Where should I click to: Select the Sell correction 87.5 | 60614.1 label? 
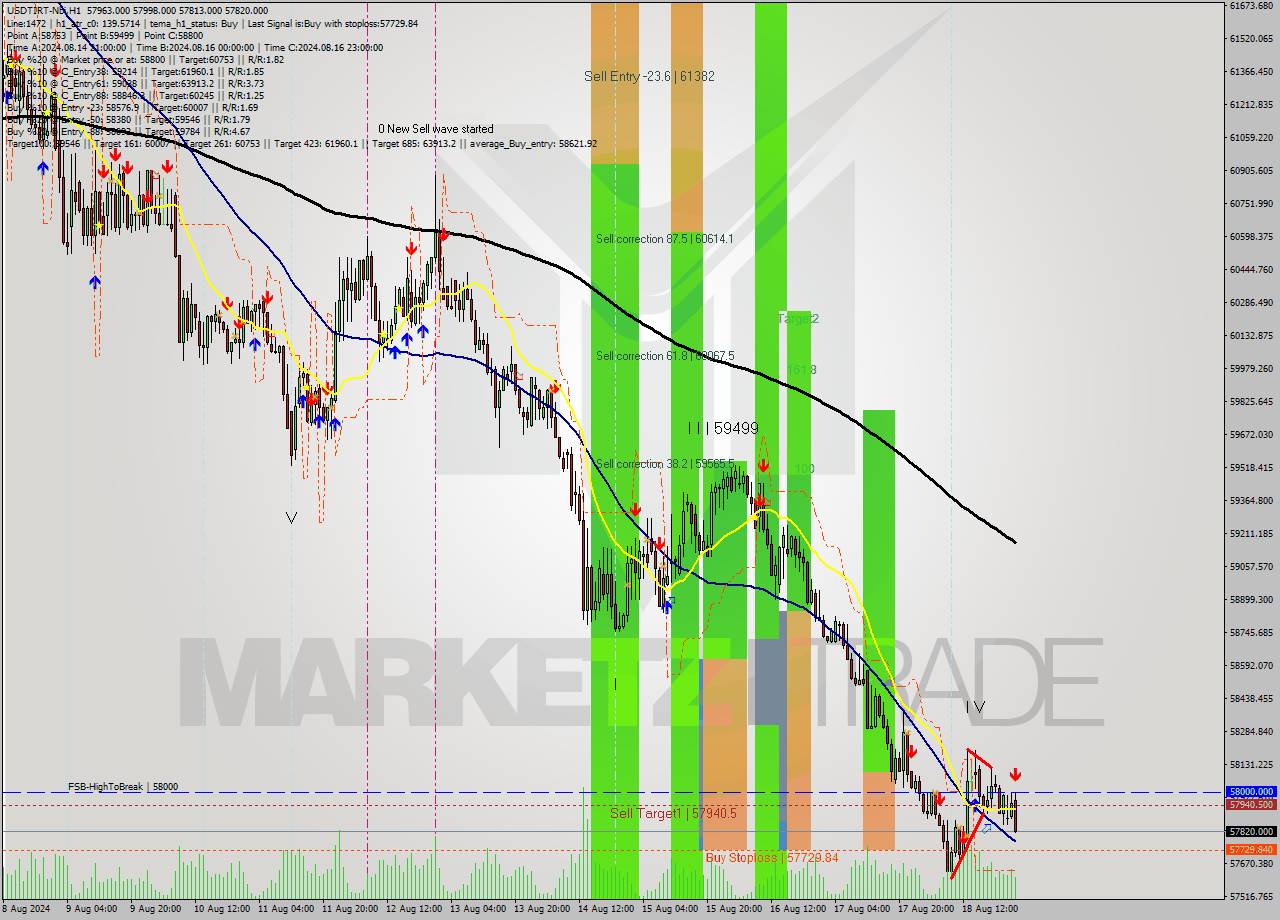click(664, 239)
